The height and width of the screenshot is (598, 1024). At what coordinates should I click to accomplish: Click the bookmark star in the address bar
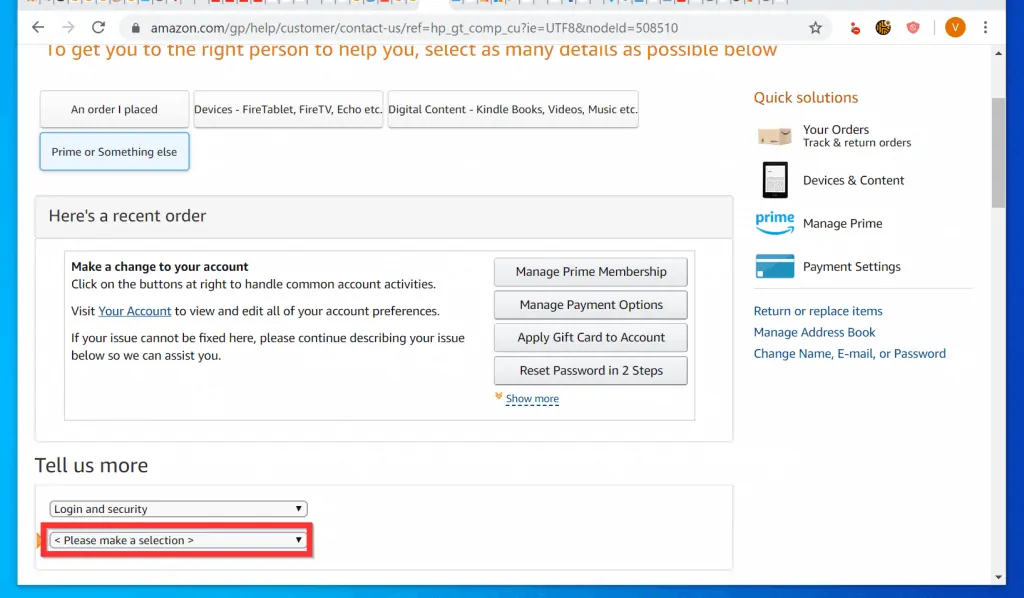815,29
